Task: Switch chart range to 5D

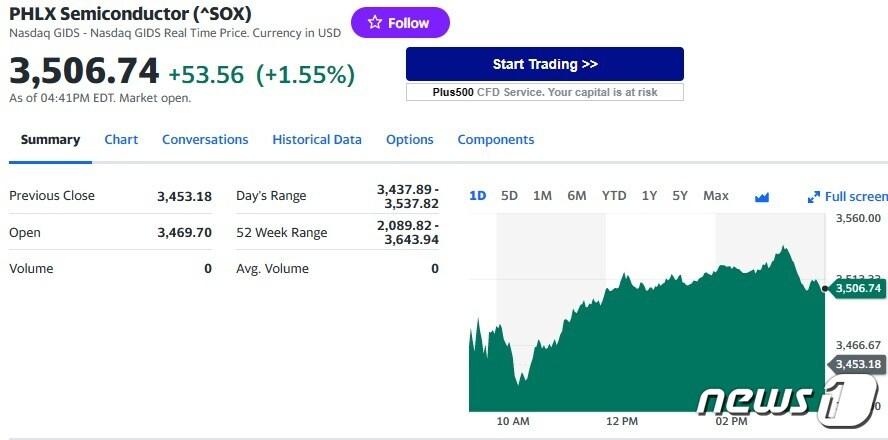Action: tap(509, 196)
